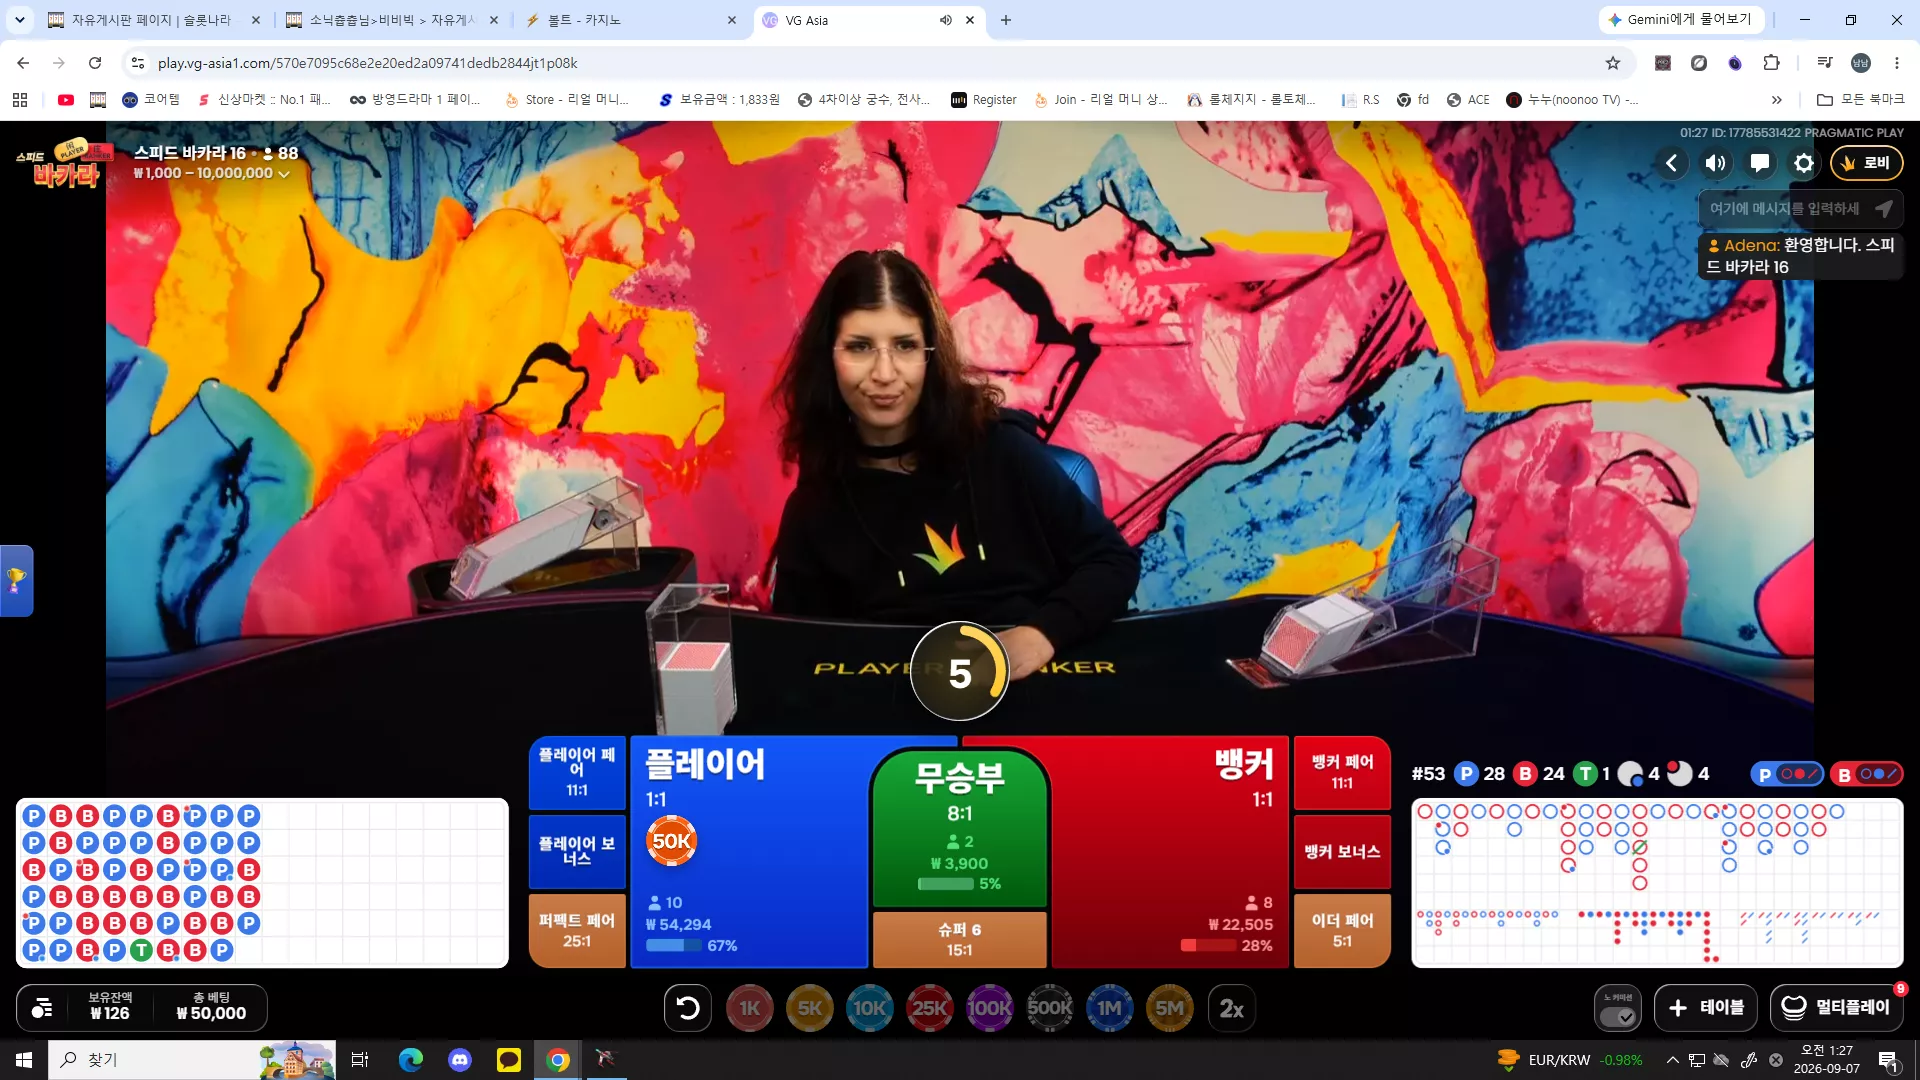This screenshot has width=1920, height=1080.
Task: Select the 100K chip
Action: 989,1008
